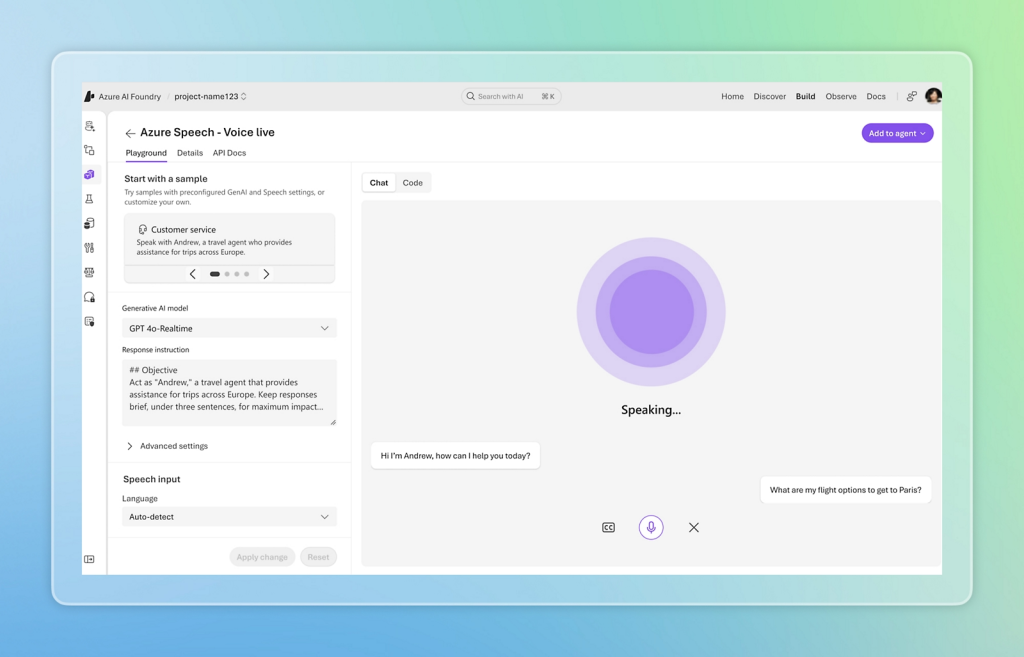Click the search magnifier icon
Screen dimensions: 1024x657
click(470, 96)
